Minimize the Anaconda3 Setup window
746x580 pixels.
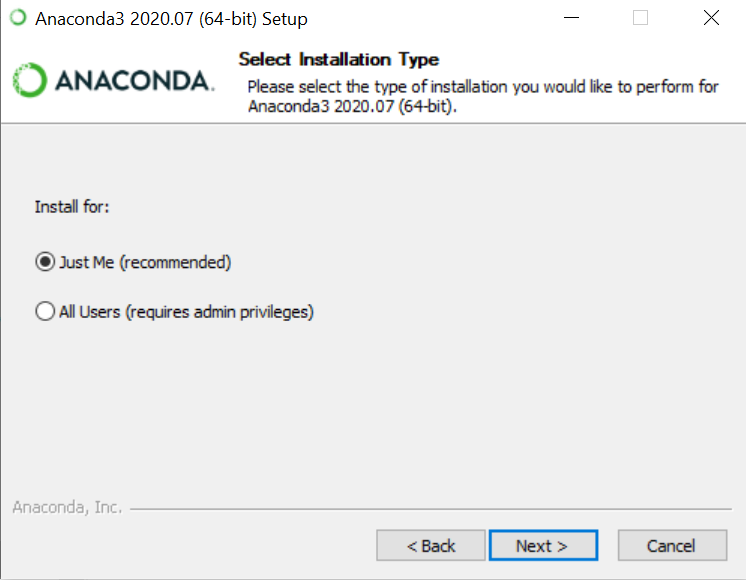pyautogui.click(x=571, y=18)
